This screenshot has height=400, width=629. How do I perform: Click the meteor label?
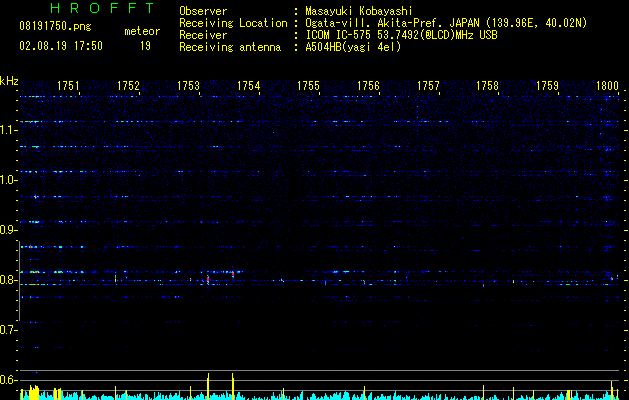[x=142, y=31]
